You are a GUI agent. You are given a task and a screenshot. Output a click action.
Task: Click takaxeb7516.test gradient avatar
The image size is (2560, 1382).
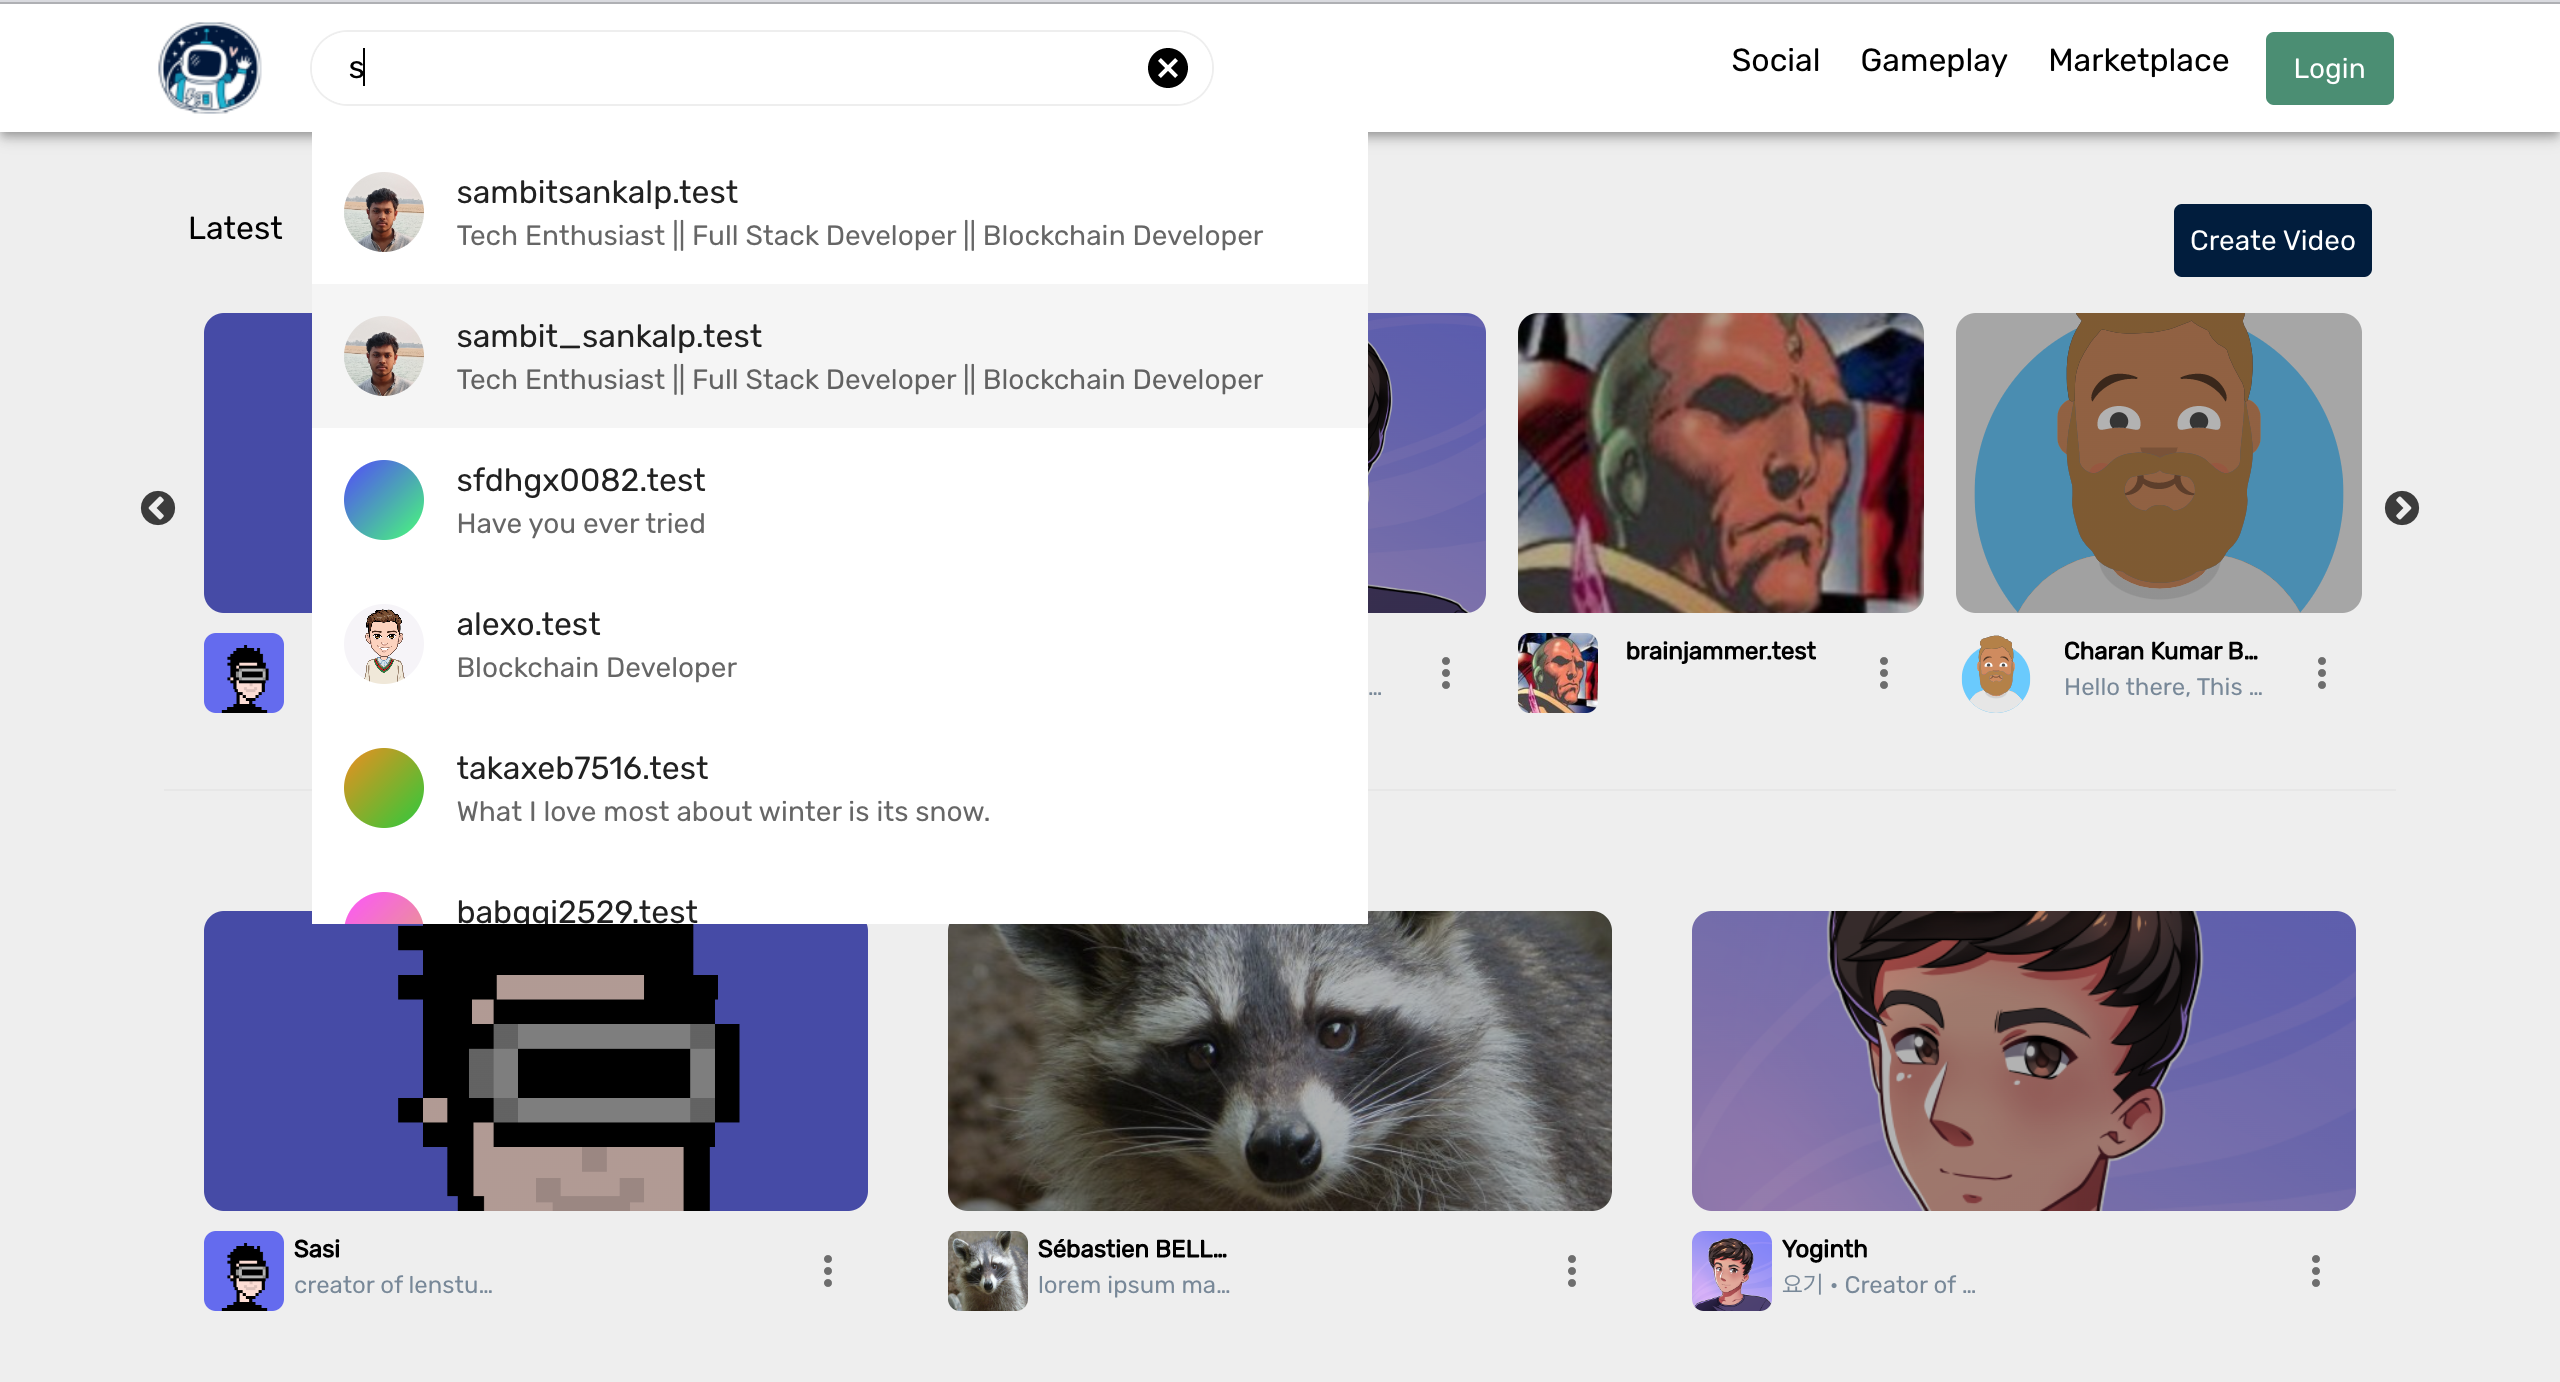(x=384, y=788)
